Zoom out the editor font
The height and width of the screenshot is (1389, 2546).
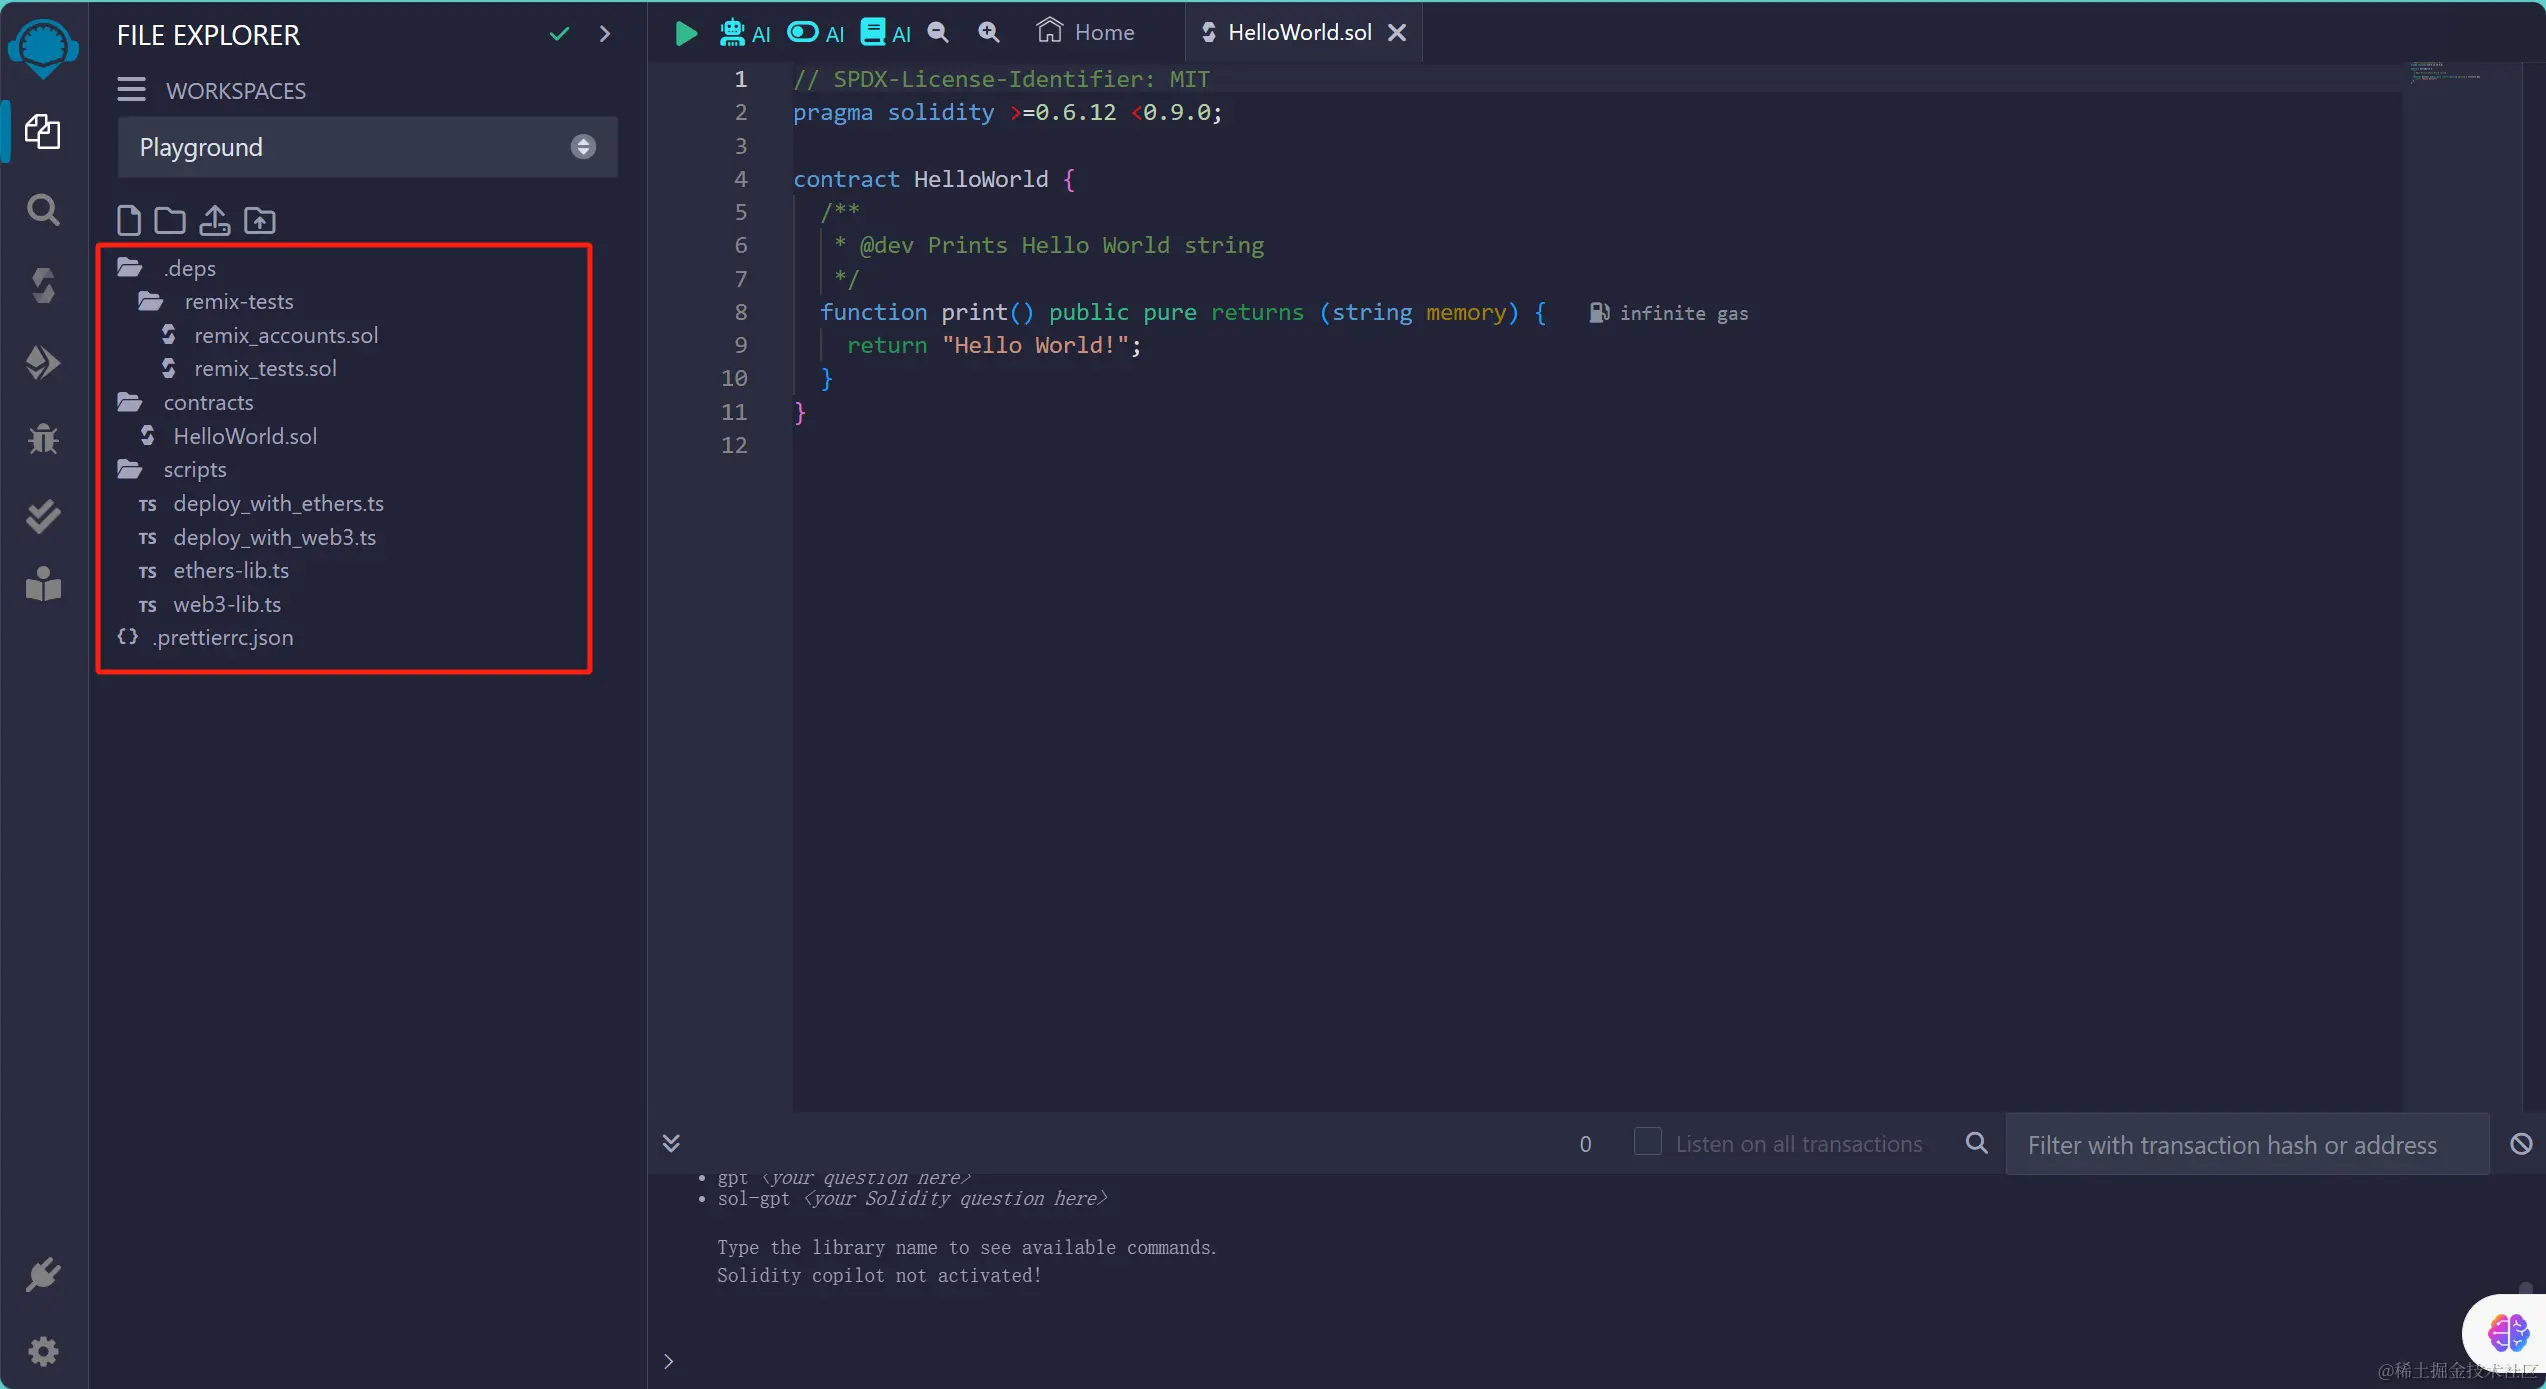pos(938,33)
